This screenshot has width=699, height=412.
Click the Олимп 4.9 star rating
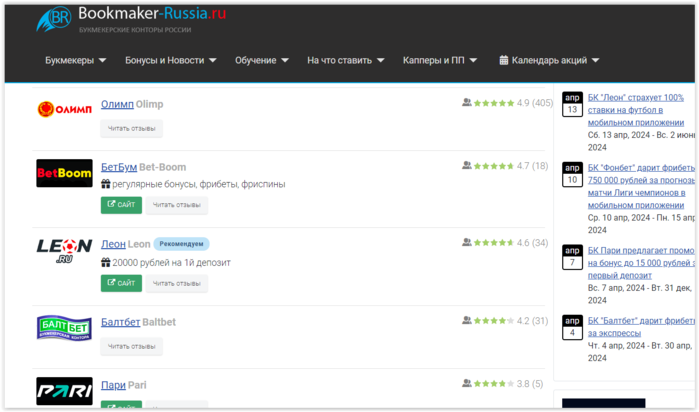[494, 103]
